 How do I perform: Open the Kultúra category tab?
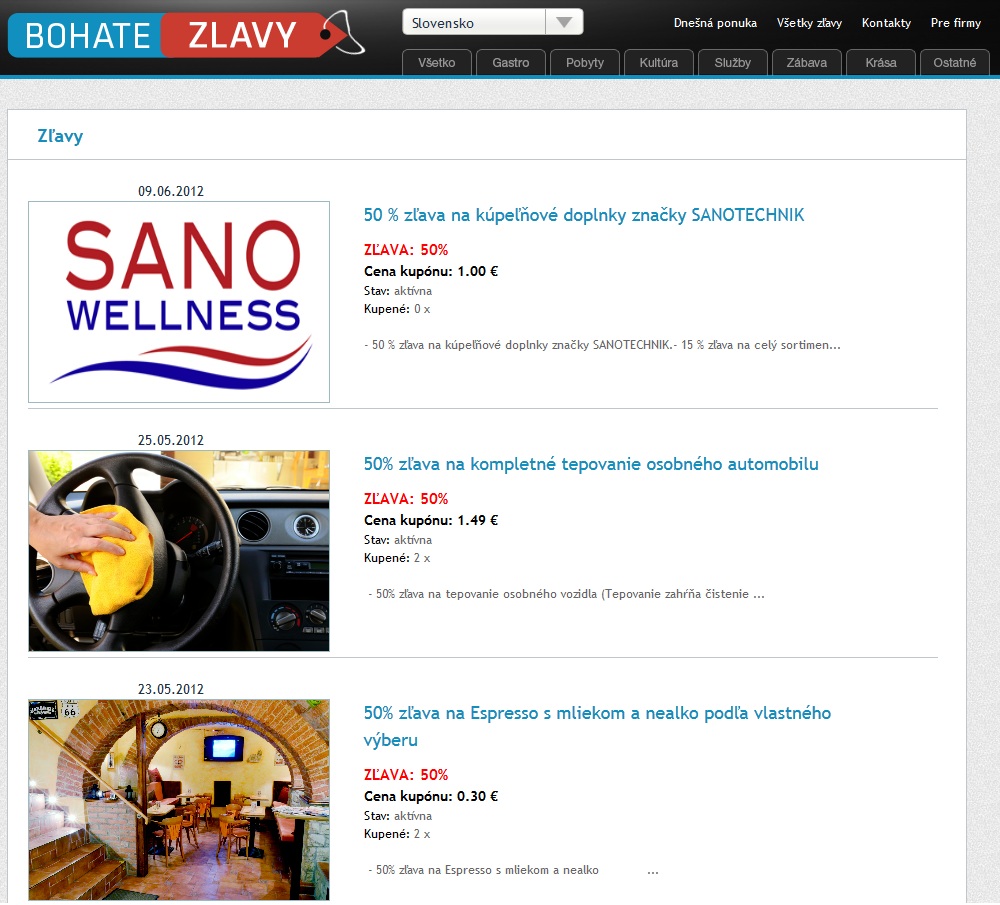pyautogui.click(x=659, y=63)
